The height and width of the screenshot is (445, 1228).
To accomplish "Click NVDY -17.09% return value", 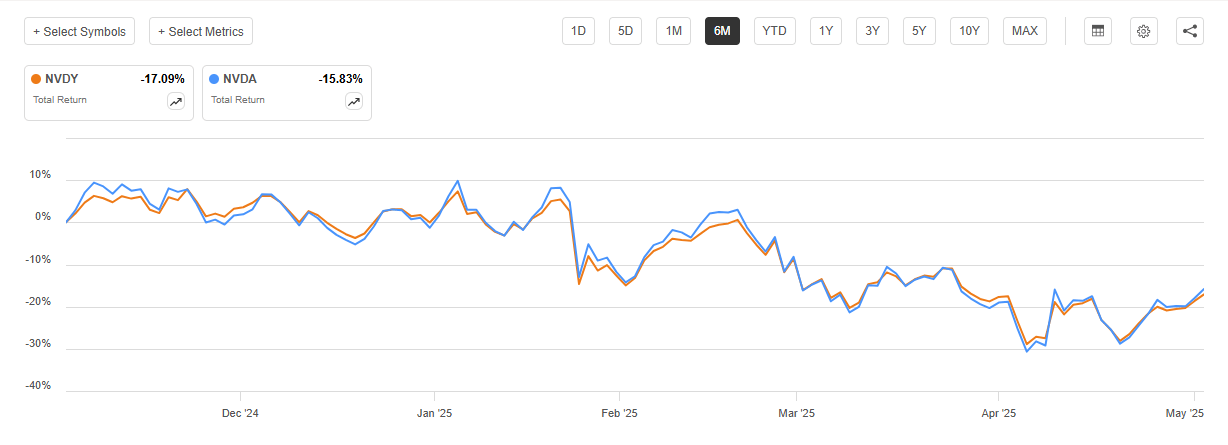I will point(163,78).
